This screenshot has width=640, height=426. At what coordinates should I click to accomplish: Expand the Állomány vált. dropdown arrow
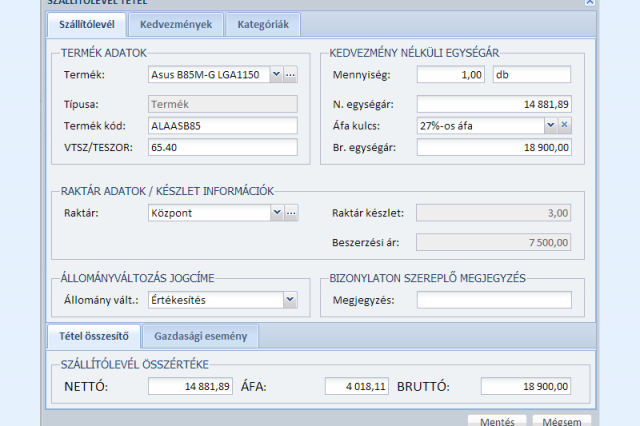[x=290, y=300]
